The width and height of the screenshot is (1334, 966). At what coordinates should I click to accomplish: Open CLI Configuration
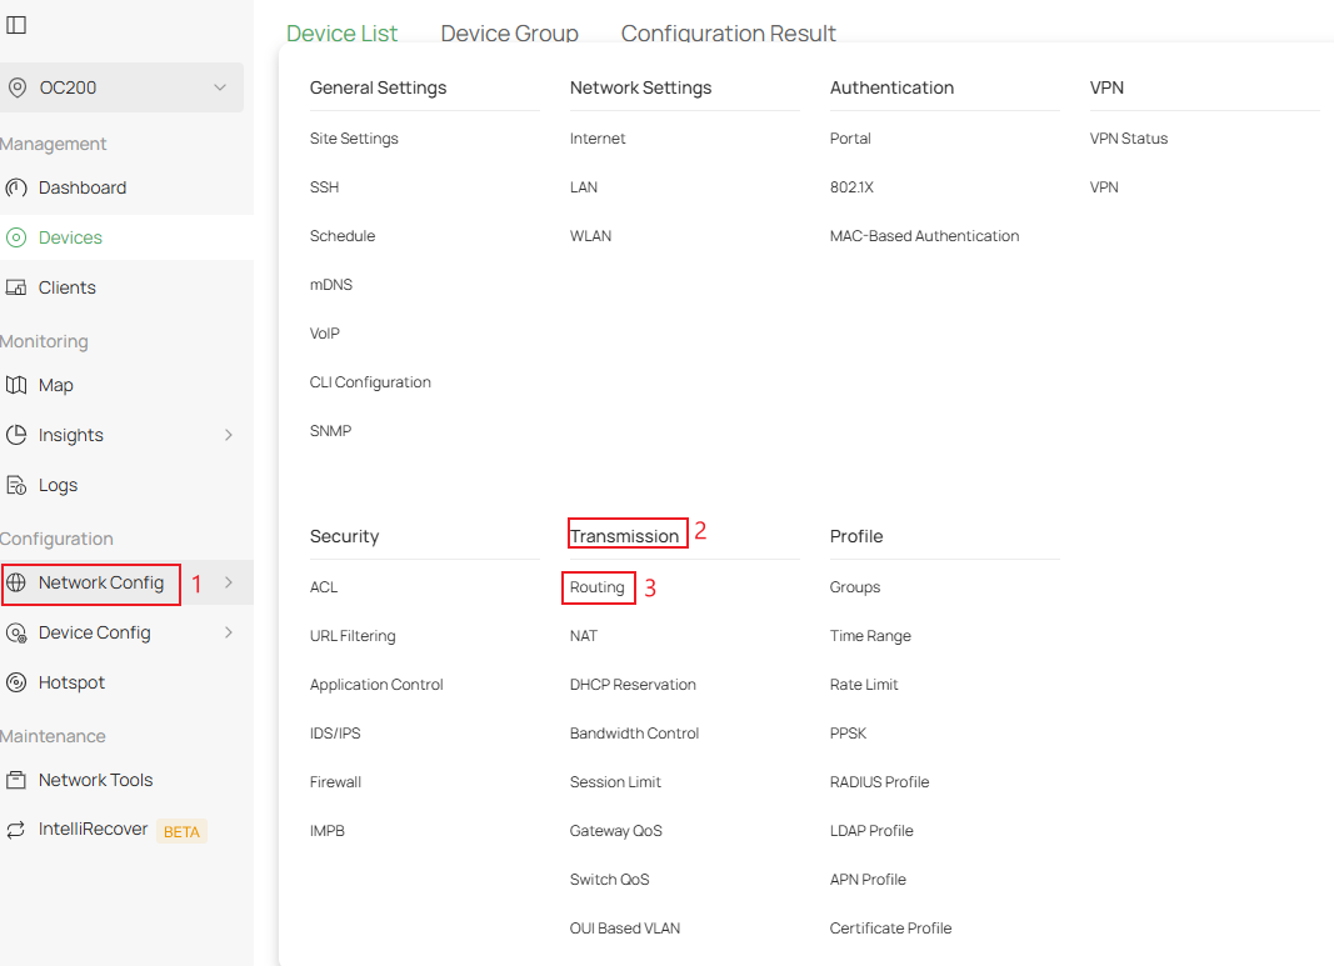click(x=370, y=382)
